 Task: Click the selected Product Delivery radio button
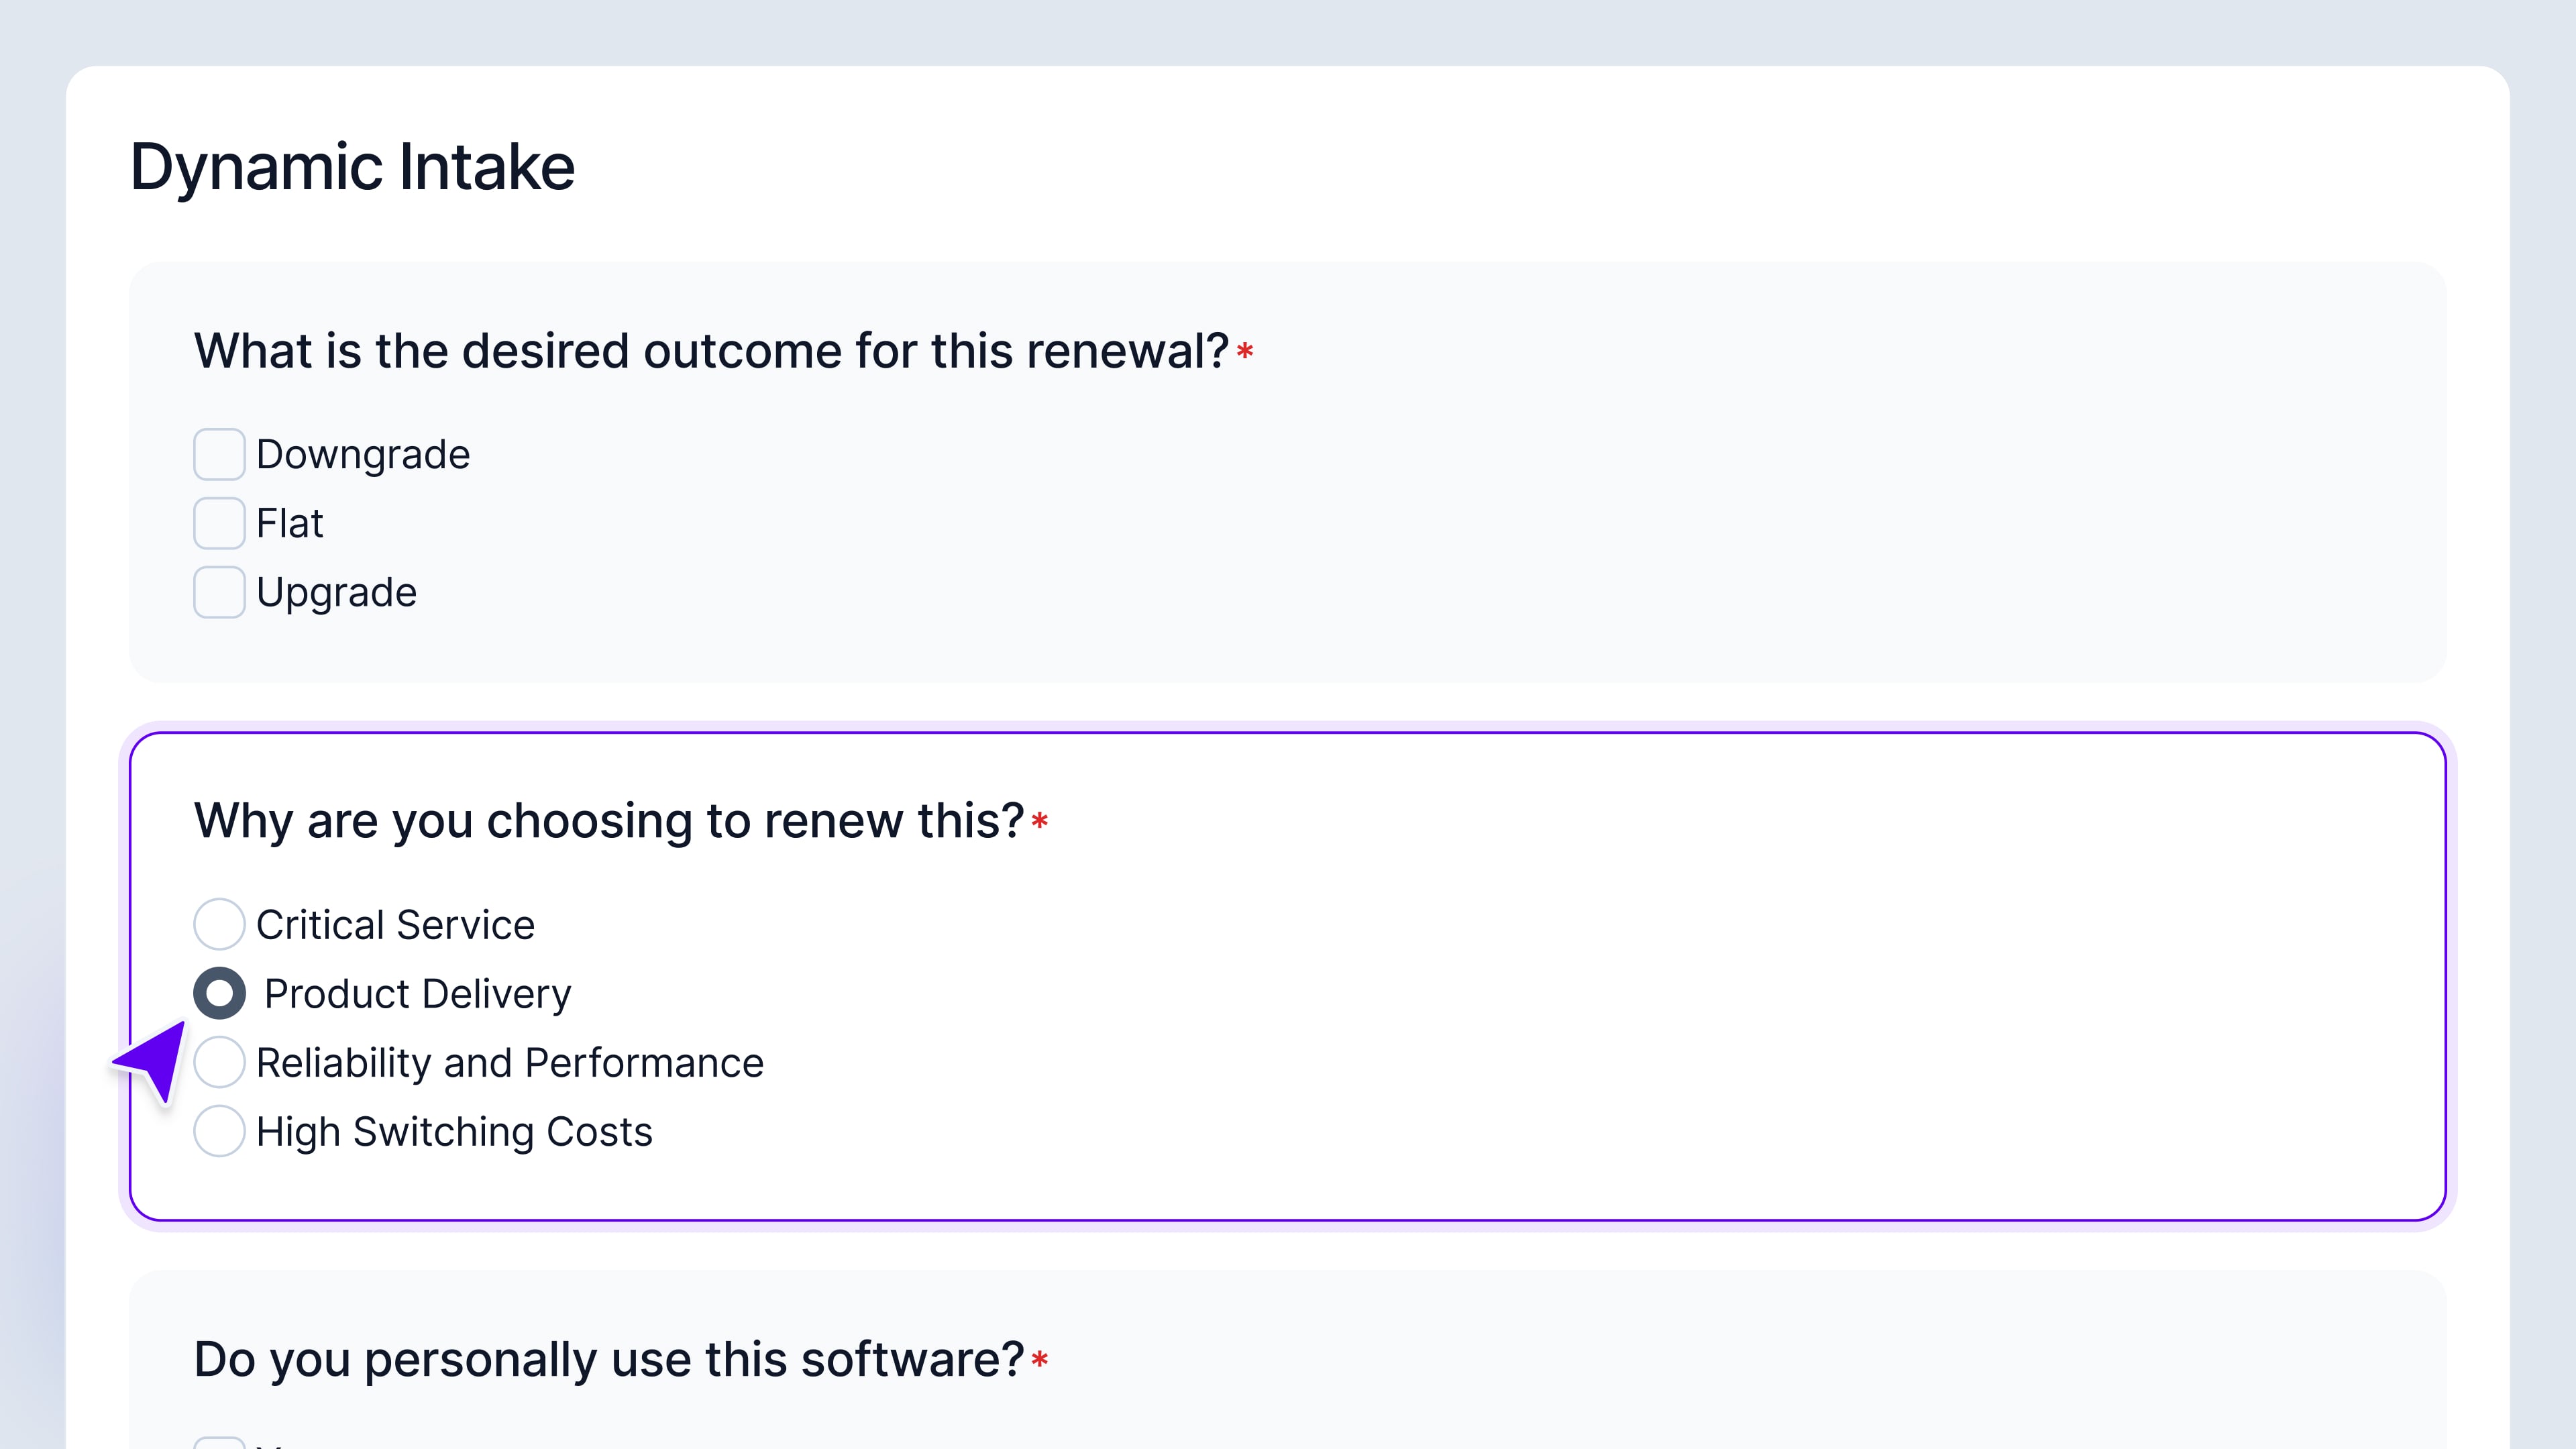click(x=219, y=993)
